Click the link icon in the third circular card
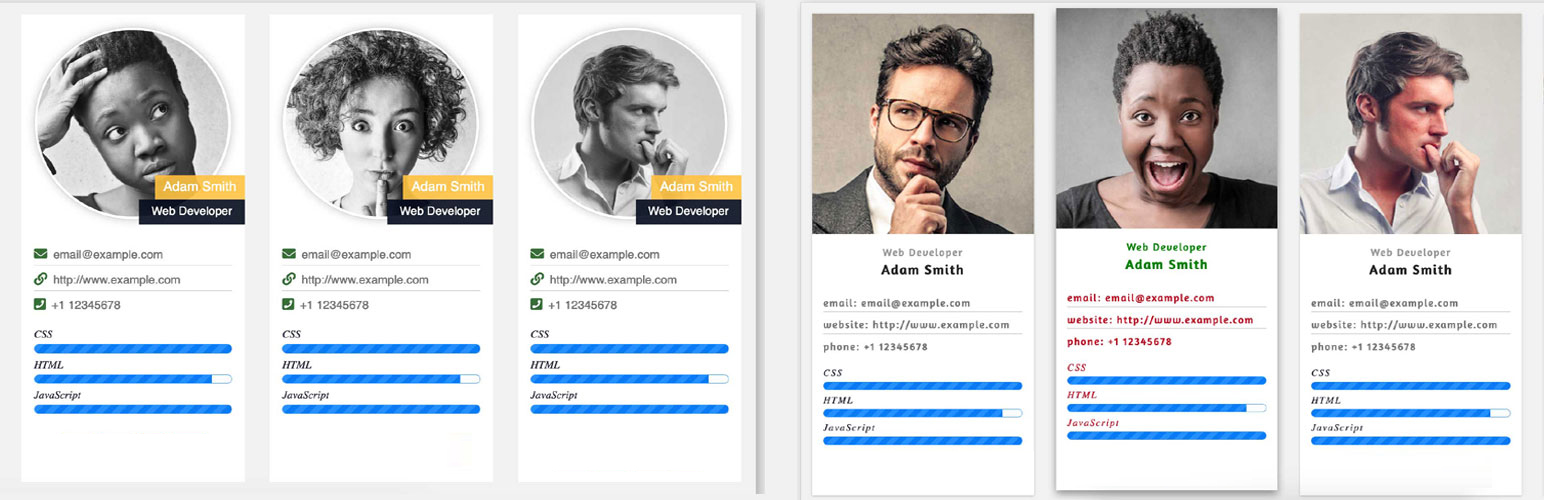Screen dimensions: 1544x500 tap(536, 279)
